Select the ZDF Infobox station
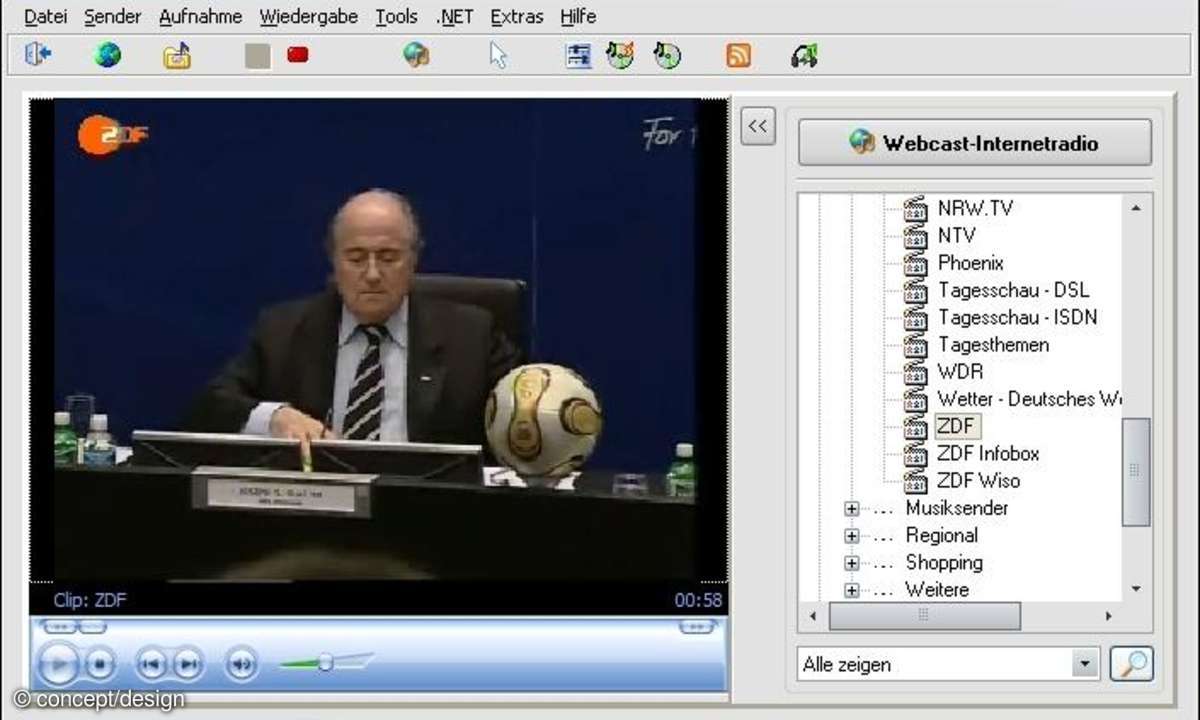Image resolution: width=1200 pixels, height=720 pixels. tap(988, 454)
